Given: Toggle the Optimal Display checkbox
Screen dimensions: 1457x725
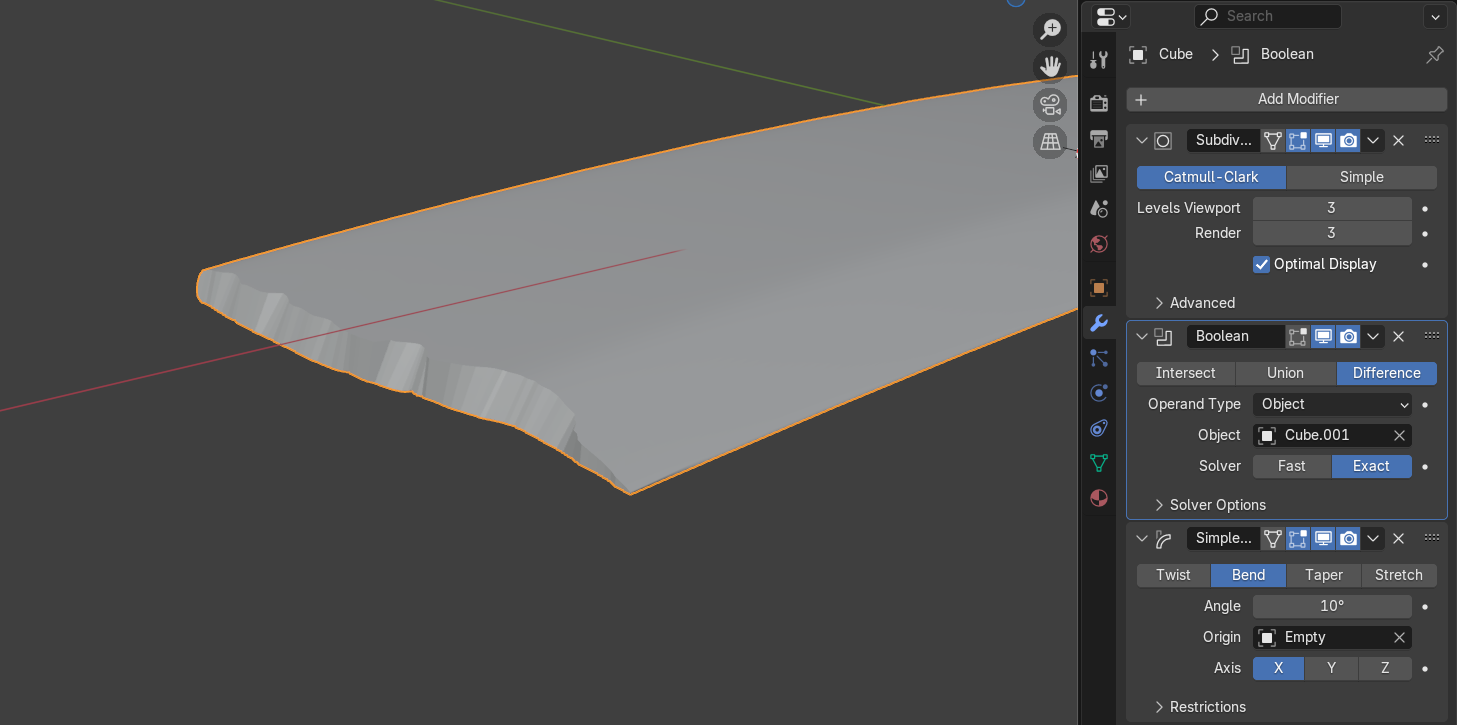Looking at the screenshot, I should click(1261, 264).
